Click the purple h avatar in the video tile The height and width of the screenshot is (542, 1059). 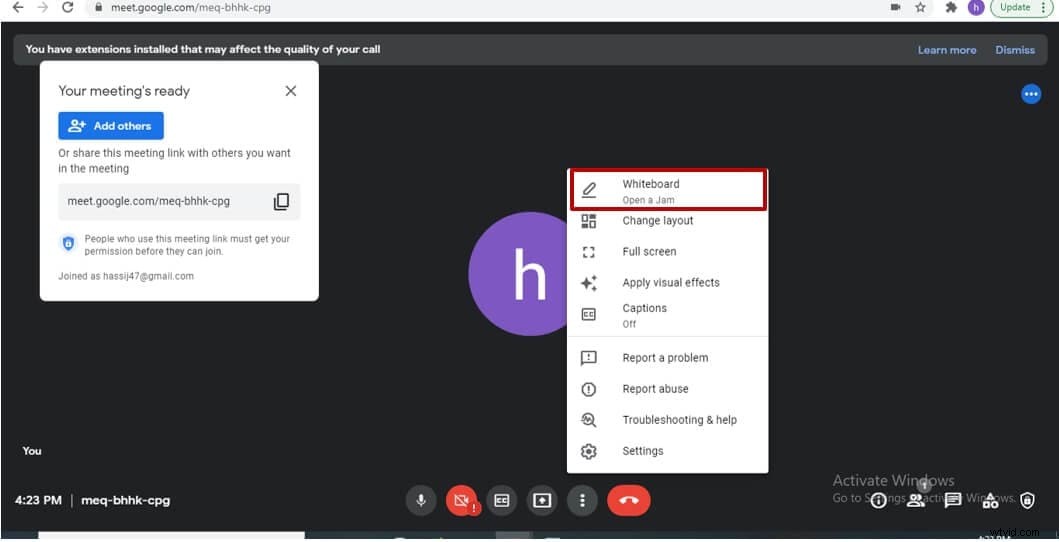[x=521, y=273]
